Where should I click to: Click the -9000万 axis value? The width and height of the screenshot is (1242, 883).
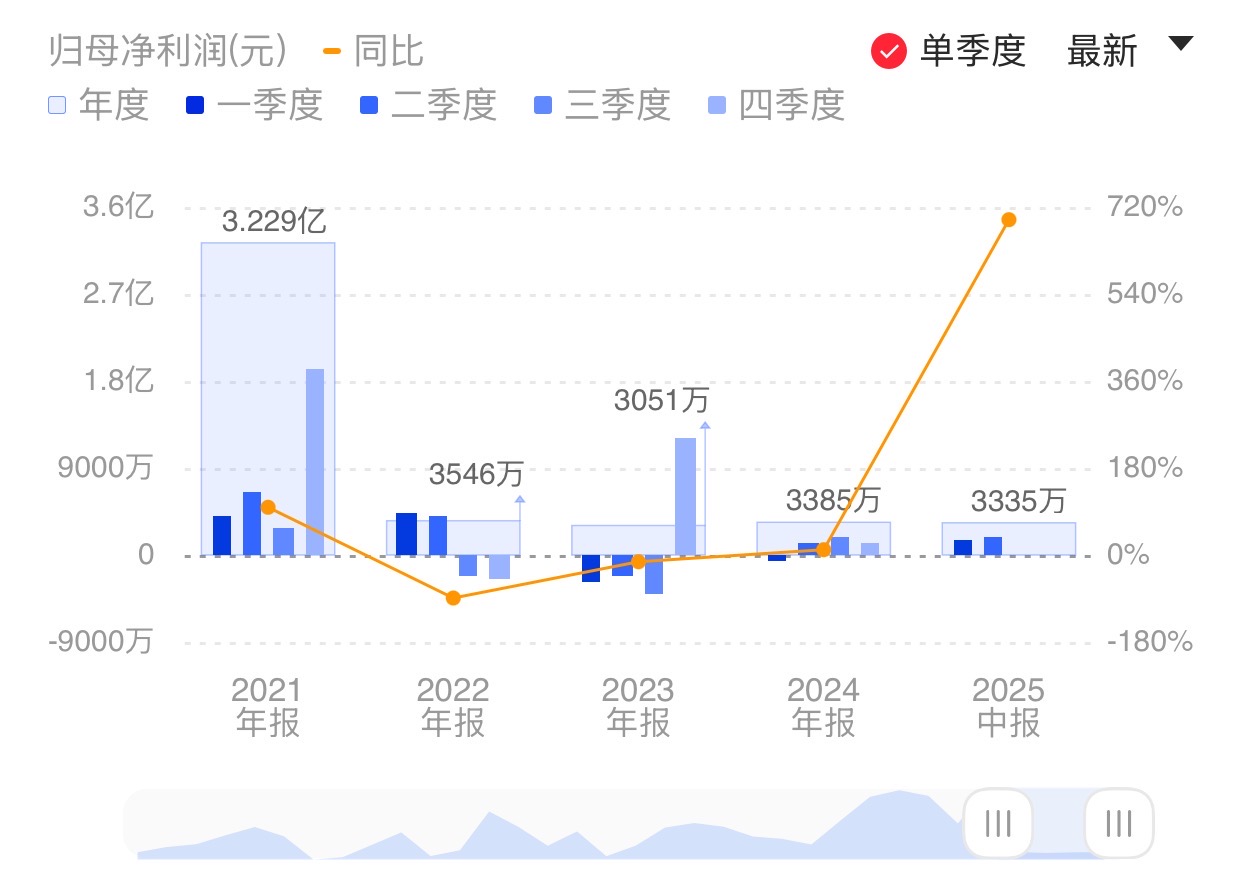click(101, 641)
